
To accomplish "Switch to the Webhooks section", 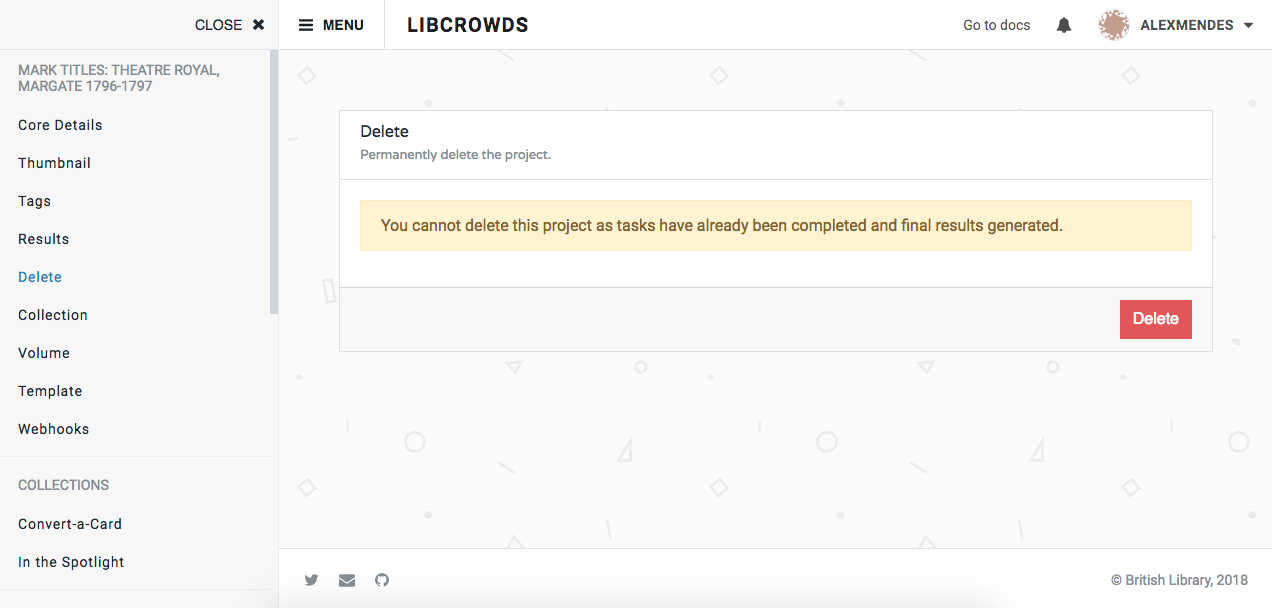I will pyautogui.click(x=53, y=428).
